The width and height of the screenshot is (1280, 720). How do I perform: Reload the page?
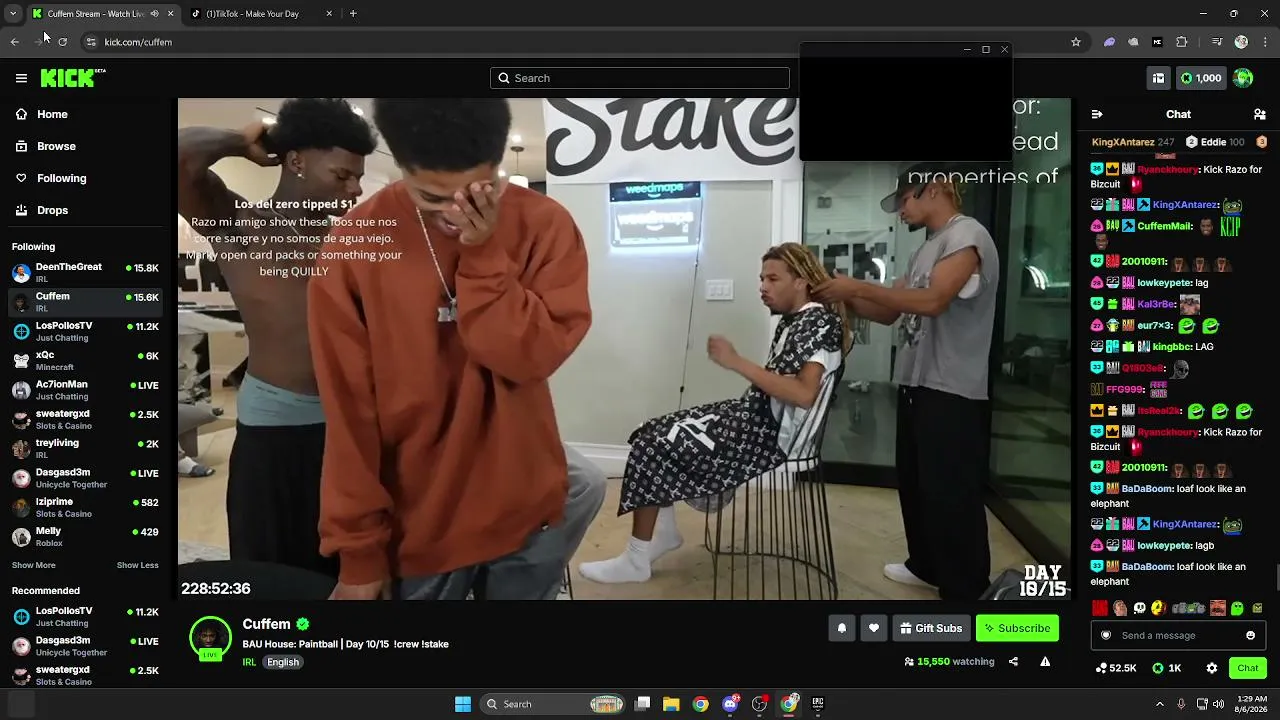pos(63,42)
